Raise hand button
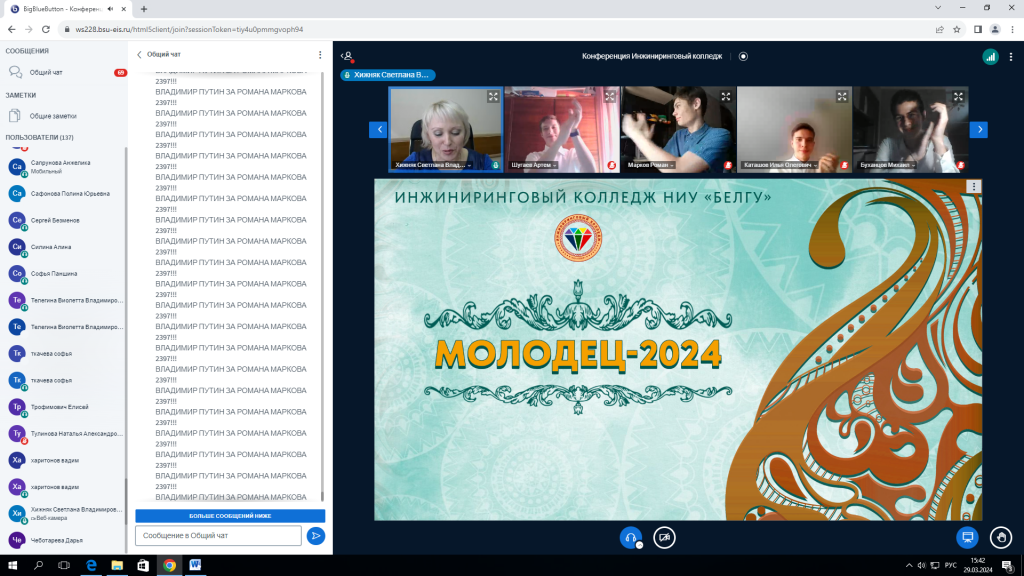The image size is (1024, 576). click(1000, 537)
